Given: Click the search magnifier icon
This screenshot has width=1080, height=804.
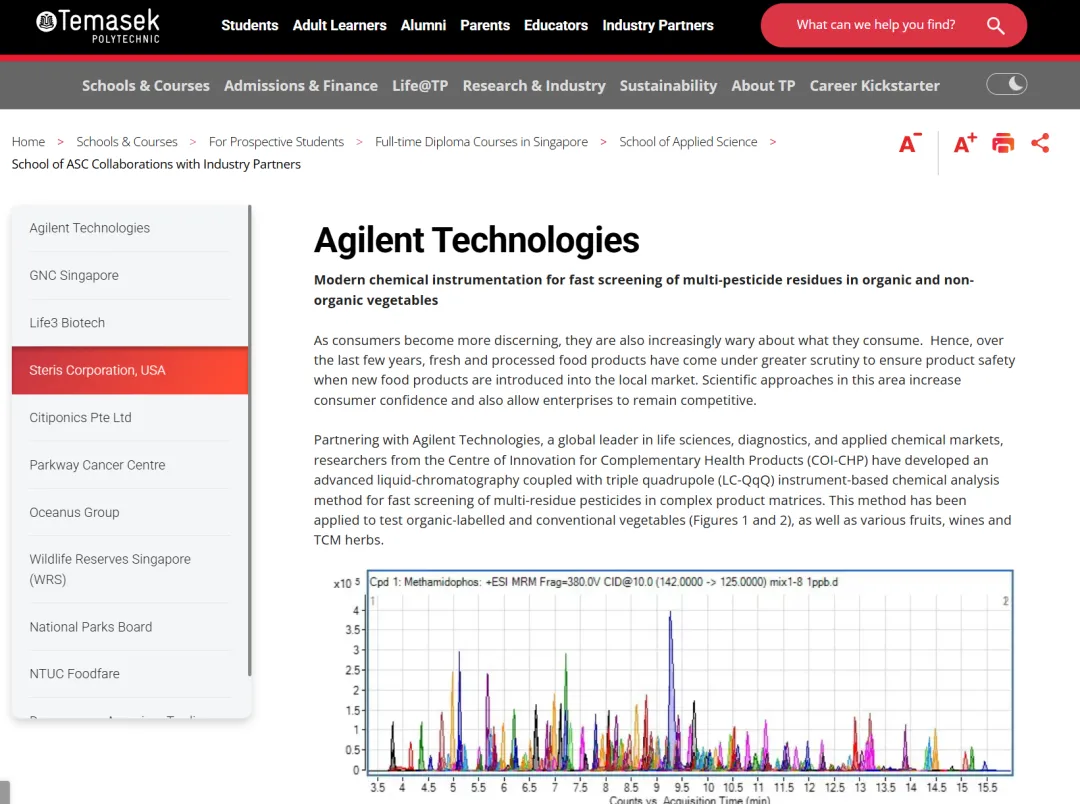Looking at the screenshot, I should [995, 25].
